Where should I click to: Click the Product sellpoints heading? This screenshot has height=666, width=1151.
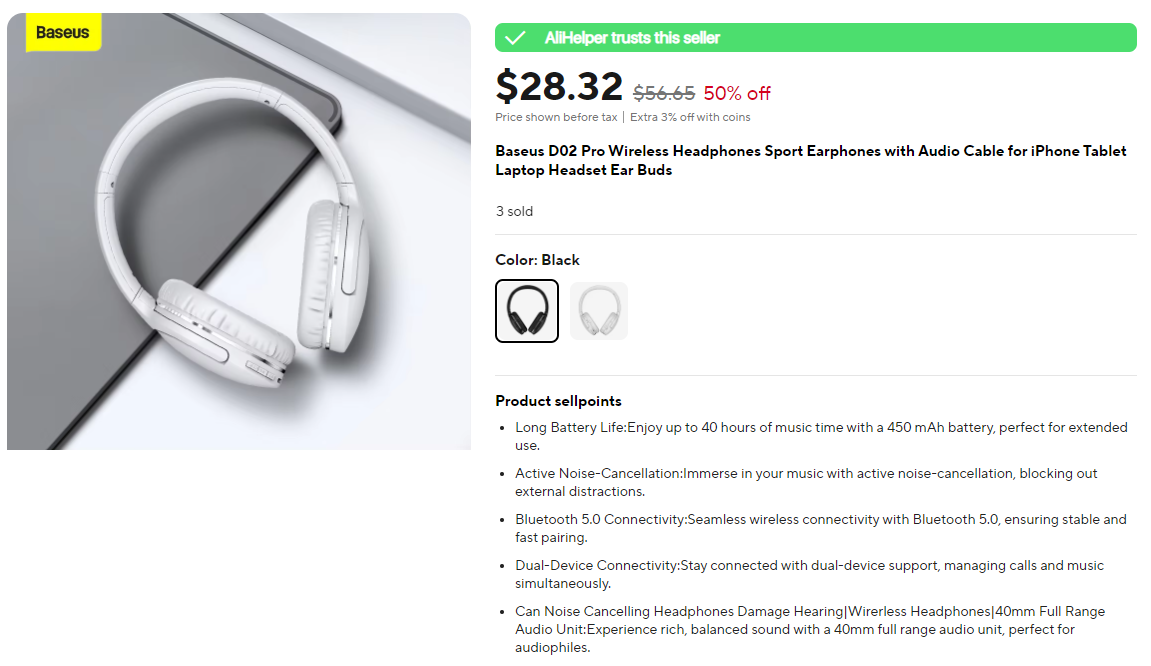click(558, 400)
